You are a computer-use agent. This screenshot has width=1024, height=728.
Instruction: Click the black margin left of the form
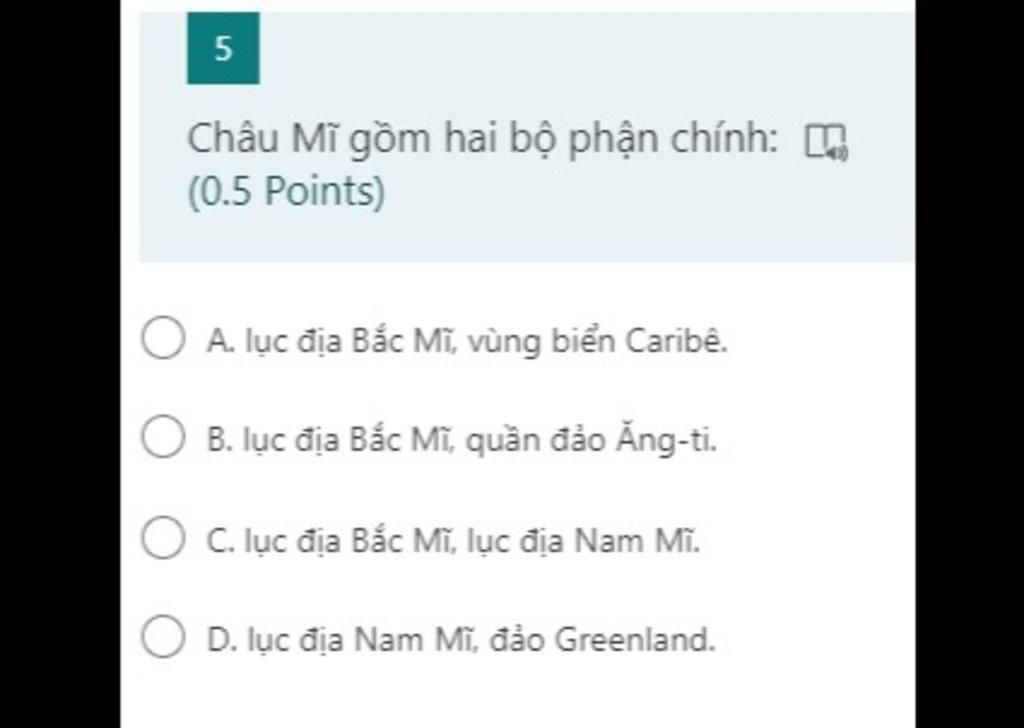tap(60, 364)
